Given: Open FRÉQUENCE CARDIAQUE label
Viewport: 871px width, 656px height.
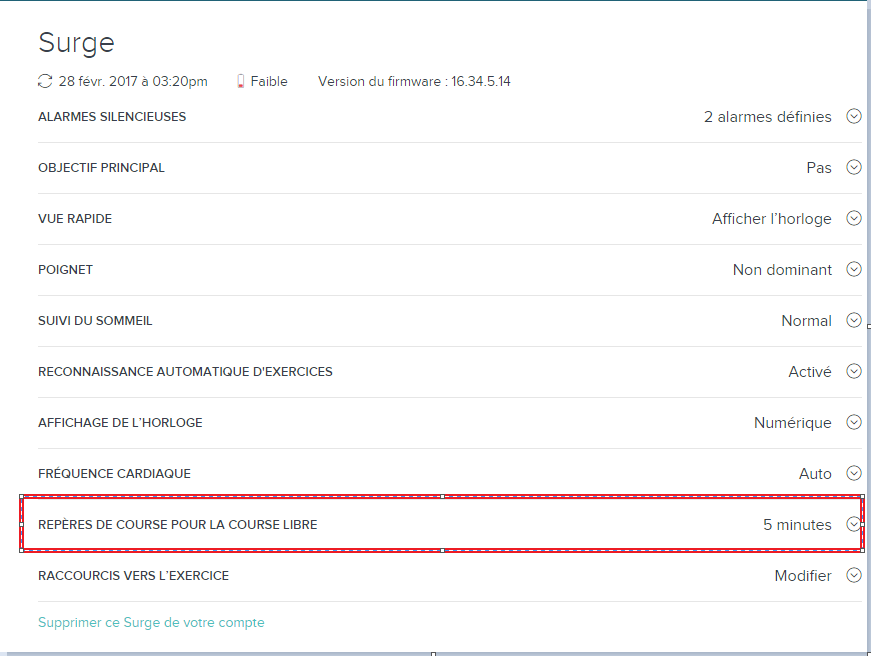Looking at the screenshot, I should [x=114, y=474].
